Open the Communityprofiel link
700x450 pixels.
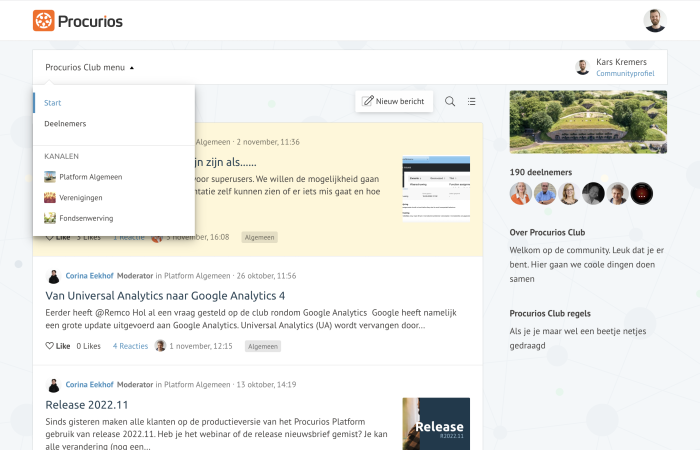625,73
